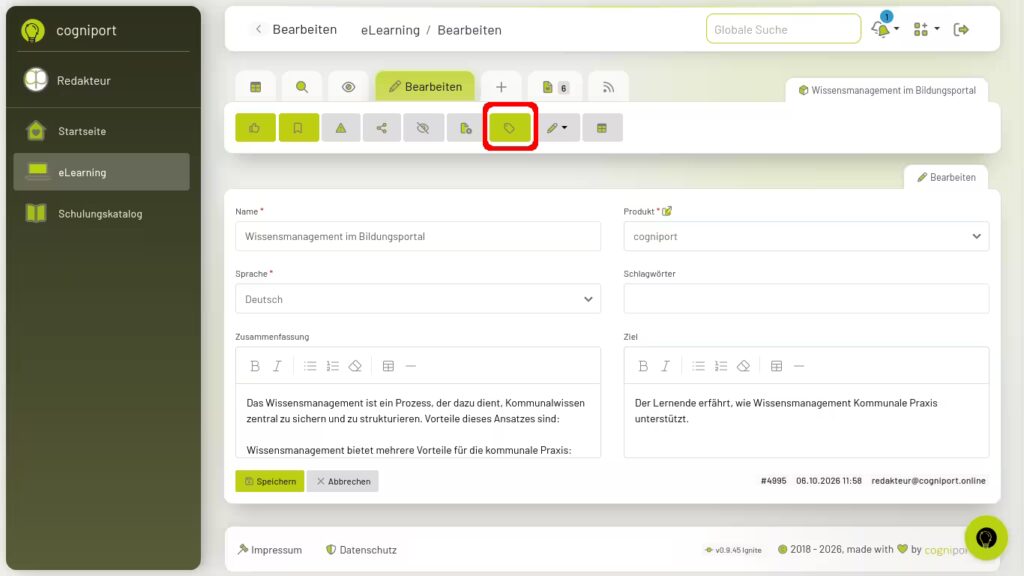Image resolution: width=1024 pixels, height=576 pixels.
Task: Click the thumbs-up like button
Action: coord(255,128)
